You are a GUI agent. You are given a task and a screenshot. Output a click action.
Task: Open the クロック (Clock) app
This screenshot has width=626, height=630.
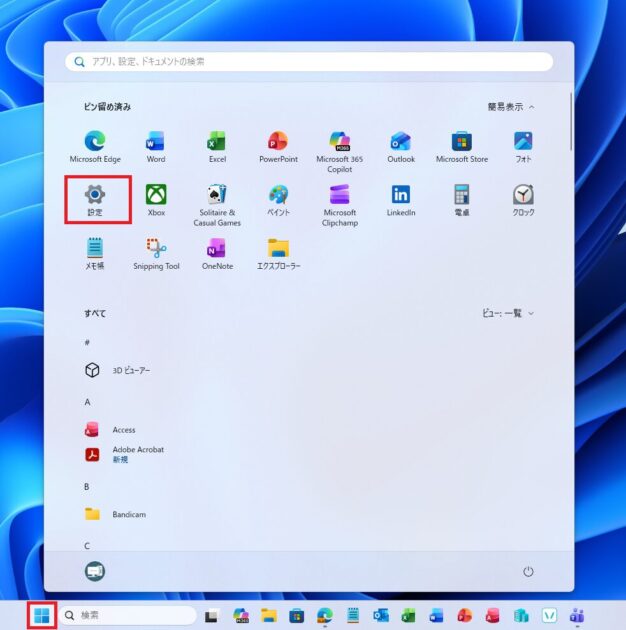523,200
